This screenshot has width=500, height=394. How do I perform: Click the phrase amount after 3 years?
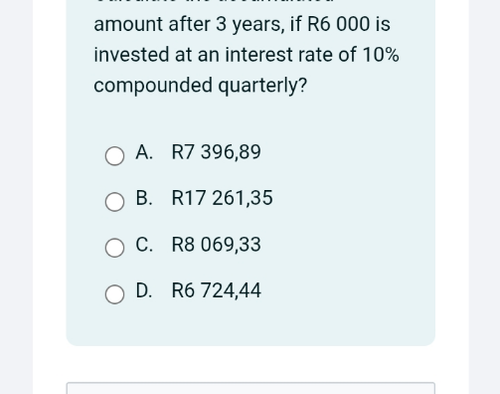pos(189,25)
